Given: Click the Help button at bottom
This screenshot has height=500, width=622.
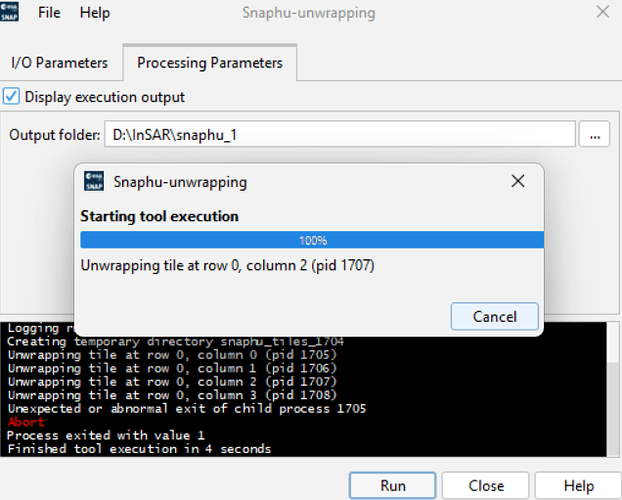Looking at the screenshot, I should [578, 486].
